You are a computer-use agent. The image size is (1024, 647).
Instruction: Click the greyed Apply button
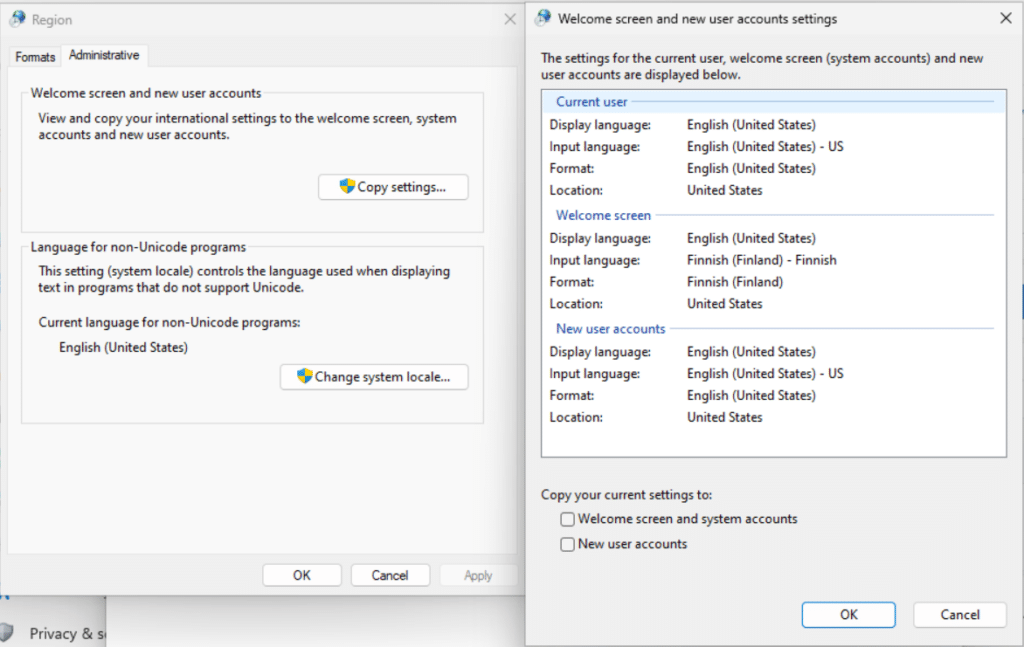click(478, 575)
